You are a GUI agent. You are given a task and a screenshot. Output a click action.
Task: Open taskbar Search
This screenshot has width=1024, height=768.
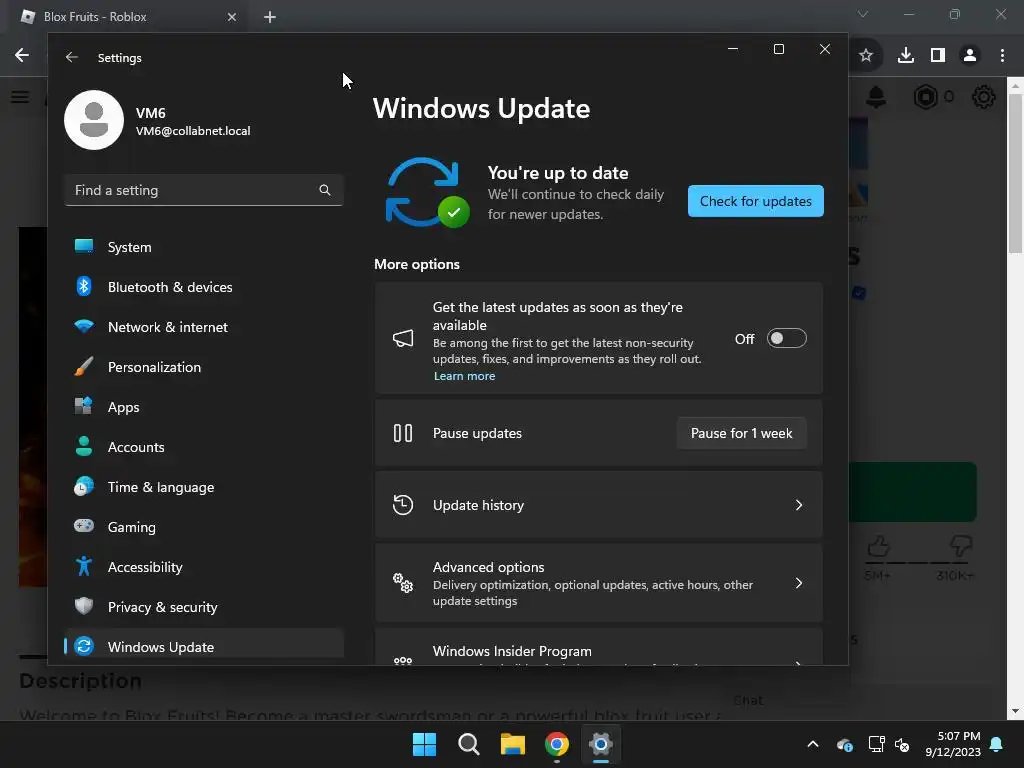(x=469, y=744)
